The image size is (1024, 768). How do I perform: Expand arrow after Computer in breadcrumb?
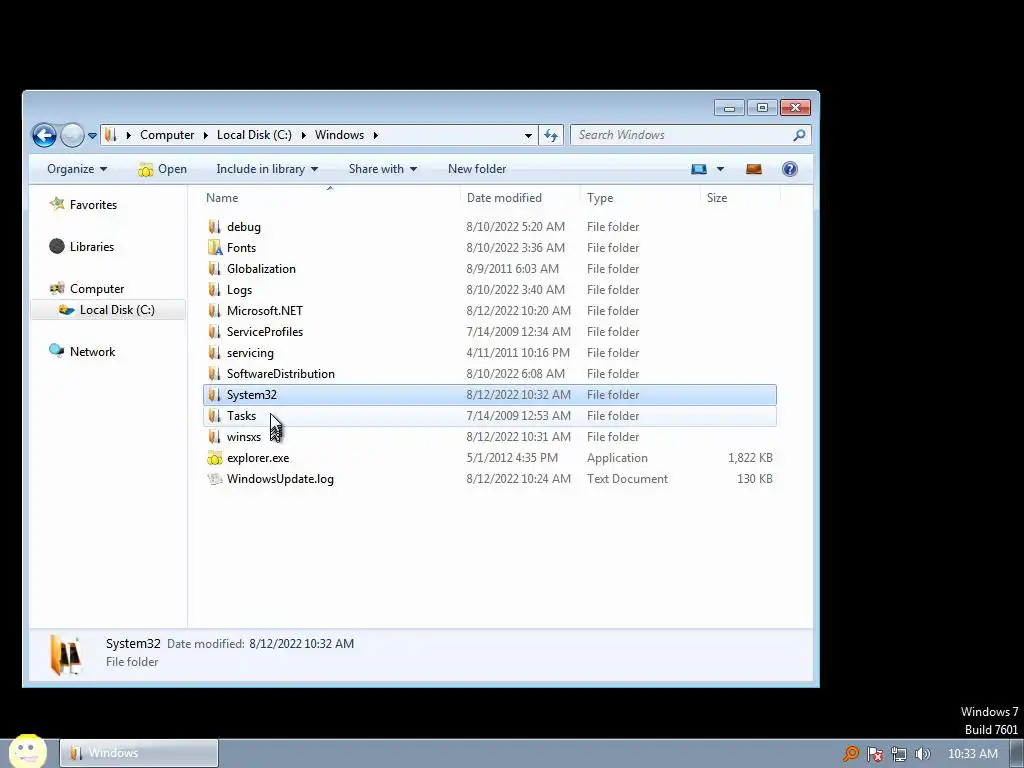[x=206, y=135]
